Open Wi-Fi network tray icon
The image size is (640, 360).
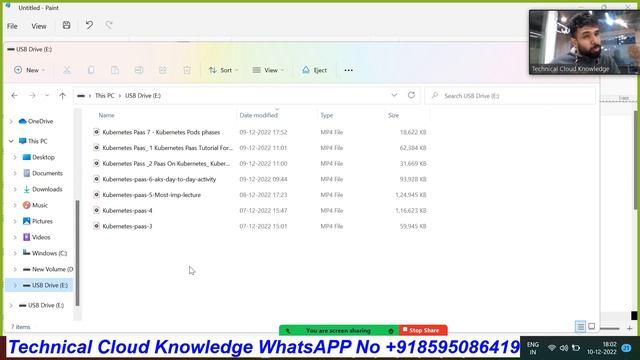[551, 348]
